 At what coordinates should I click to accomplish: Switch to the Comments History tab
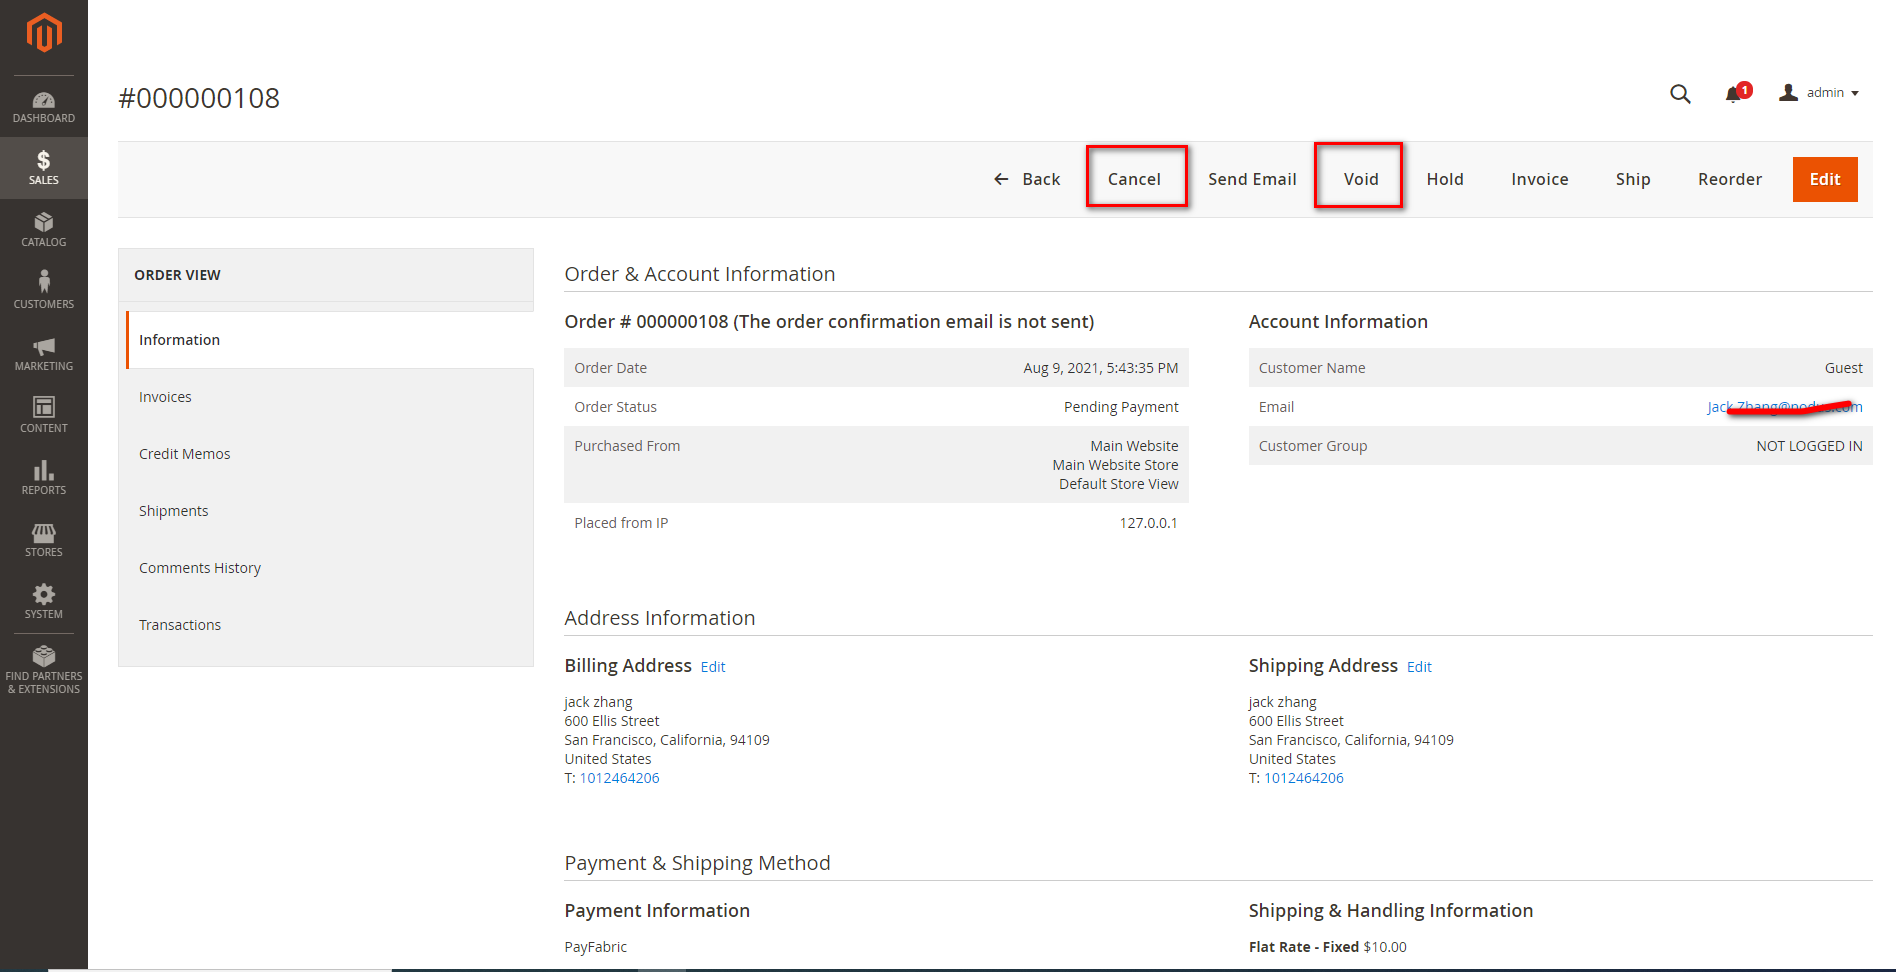click(x=200, y=568)
